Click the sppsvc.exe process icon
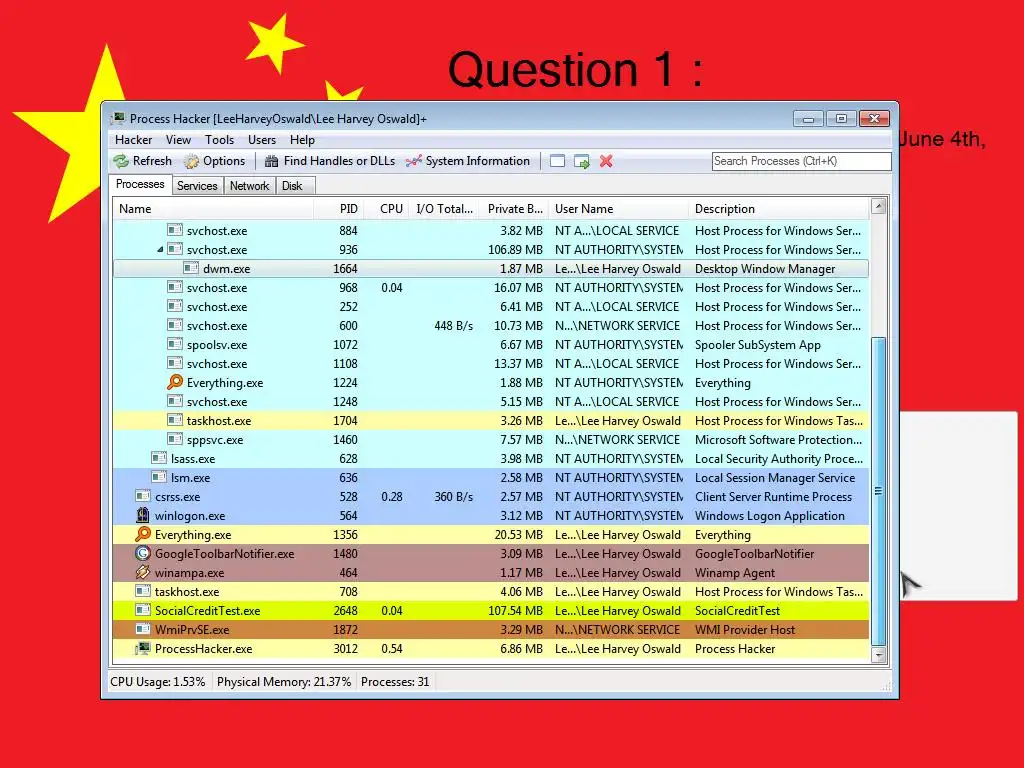 [x=174, y=439]
